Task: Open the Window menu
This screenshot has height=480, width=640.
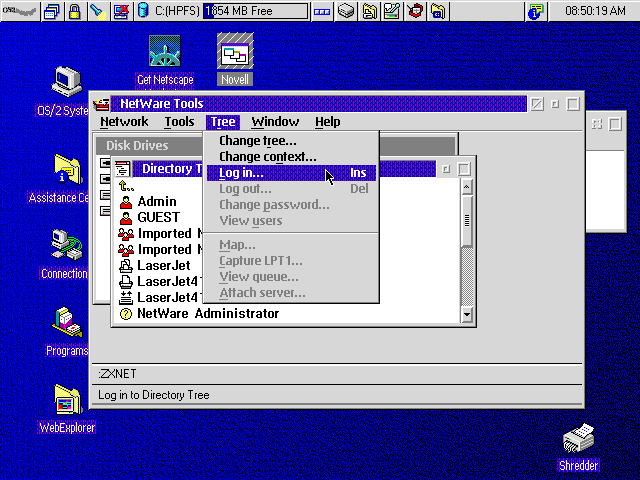Action: click(x=275, y=122)
